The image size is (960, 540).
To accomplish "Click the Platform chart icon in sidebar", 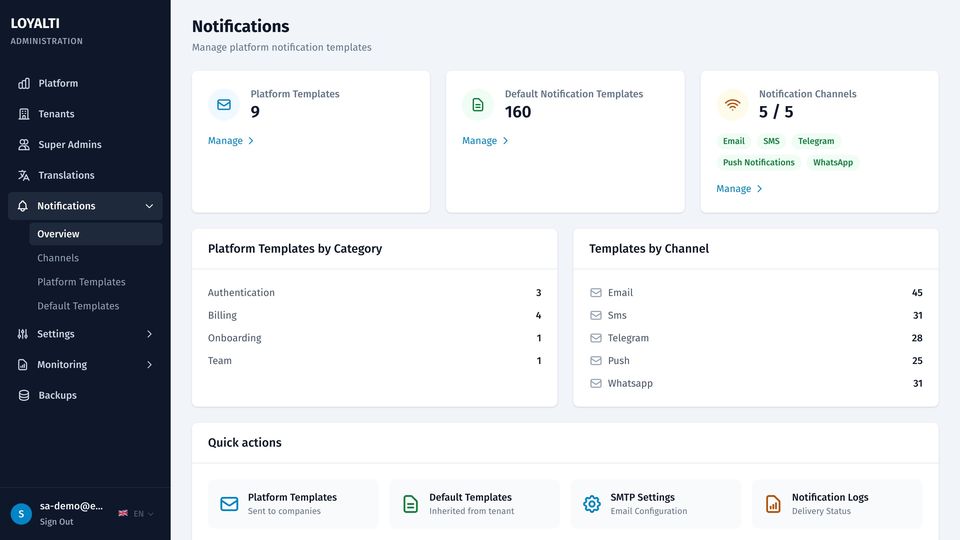I will click(24, 83).
